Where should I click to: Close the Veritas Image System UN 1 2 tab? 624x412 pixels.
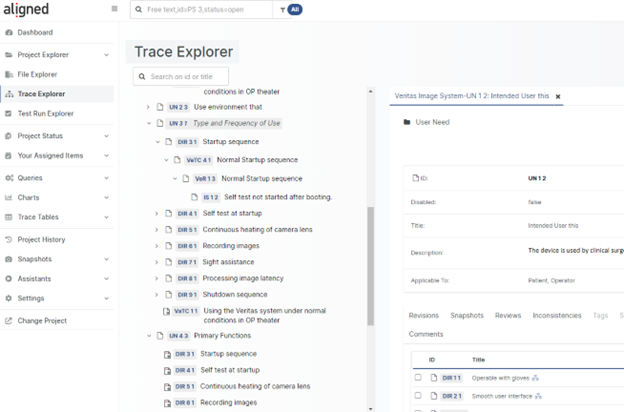(558, 97)
